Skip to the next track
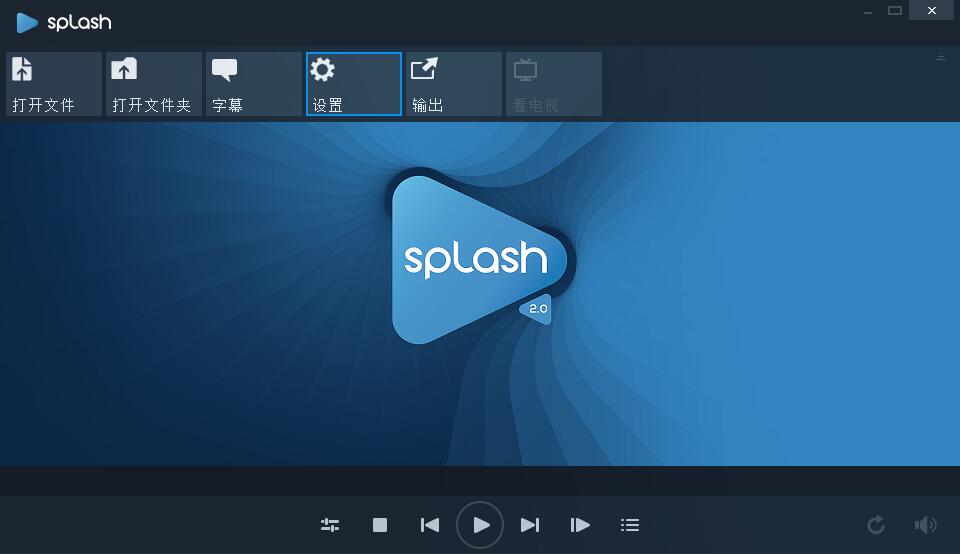The image size is (960, 554). click(530, 525)
